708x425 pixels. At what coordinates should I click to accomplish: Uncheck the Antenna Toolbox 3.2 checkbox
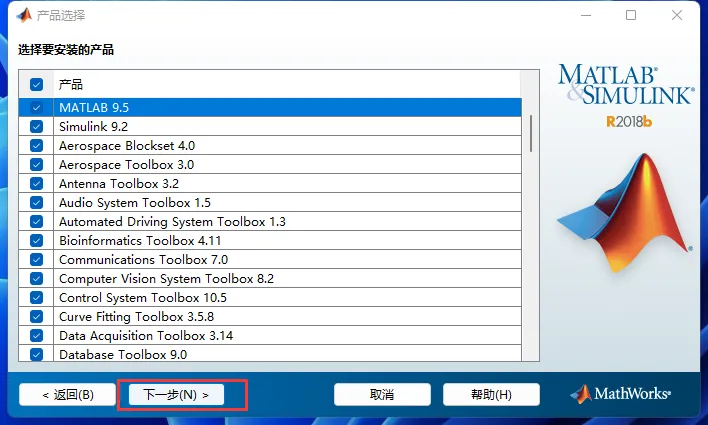36,183
